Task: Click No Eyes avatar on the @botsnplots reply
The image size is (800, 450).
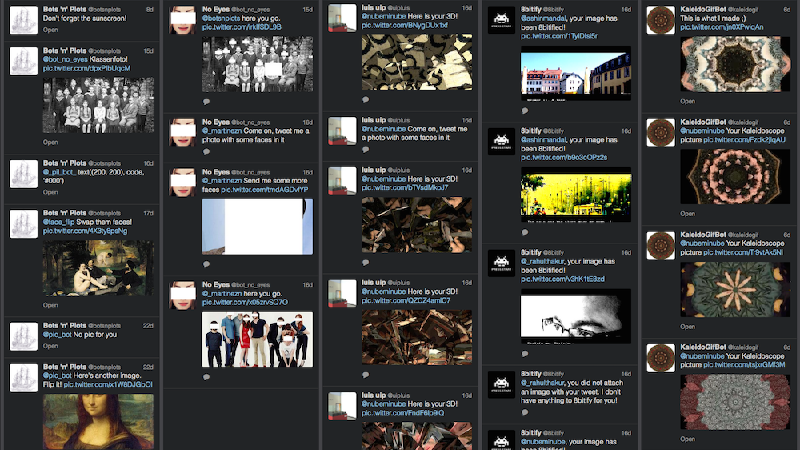Action: point(181,19)
